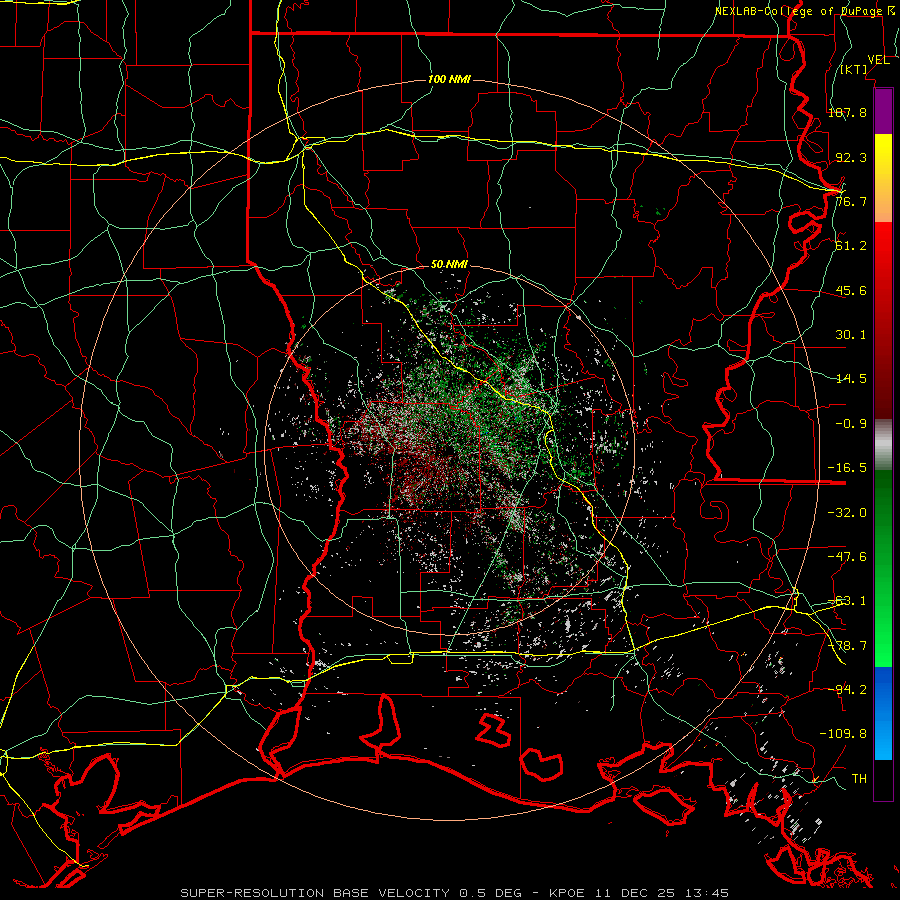Pick the gray near-zero segment of the color bar
The height and width of the screenshot is (900, 900).
(883, 445)
